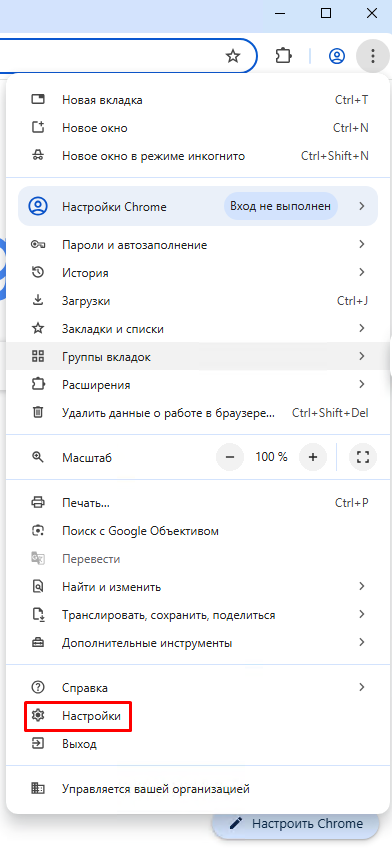Expand Группы вкладок submenu arrow
The image size is (392, 854).
pos(362,357)
